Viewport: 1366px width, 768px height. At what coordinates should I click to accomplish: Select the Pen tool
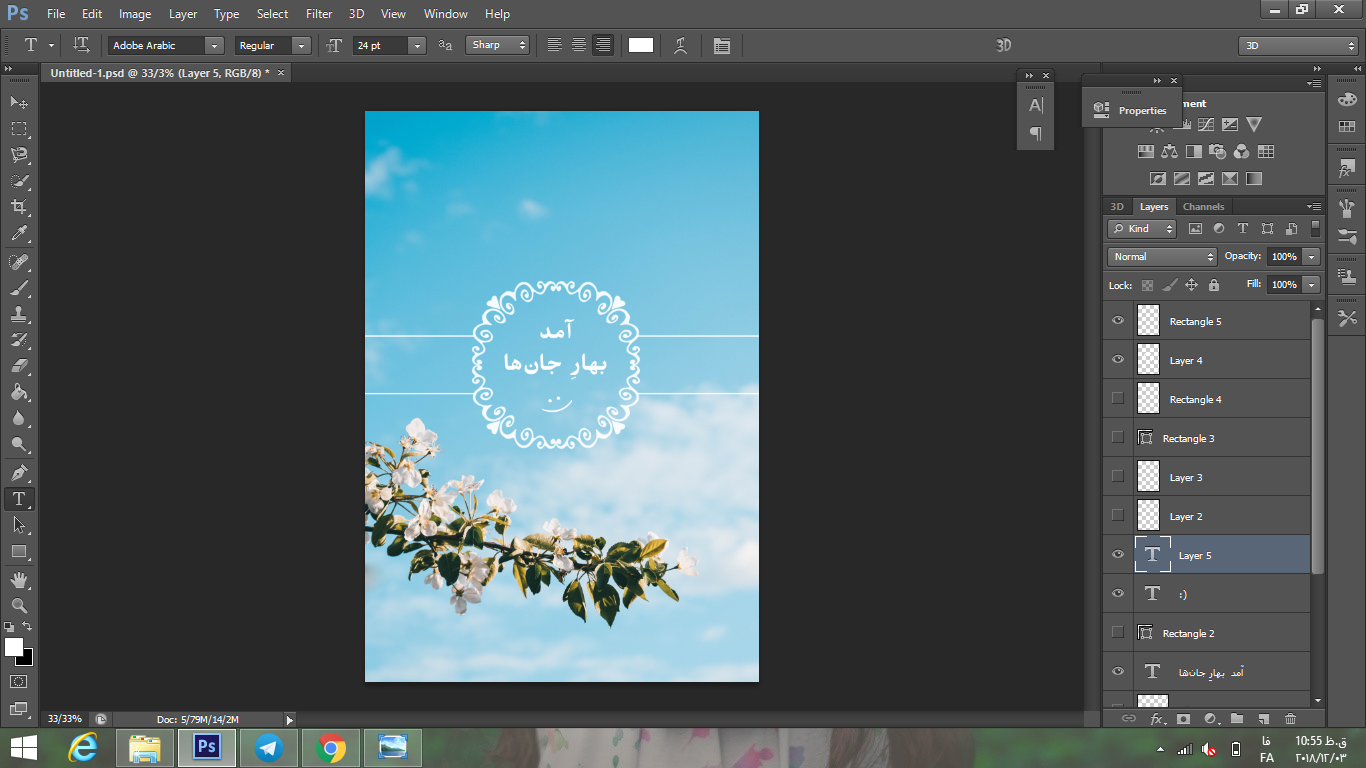(19, 472)
